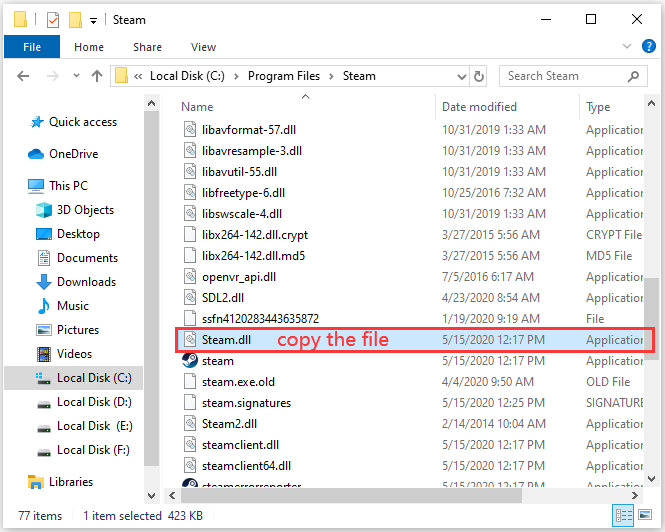Refresh the Steam folder view

[x=478, y=76]
